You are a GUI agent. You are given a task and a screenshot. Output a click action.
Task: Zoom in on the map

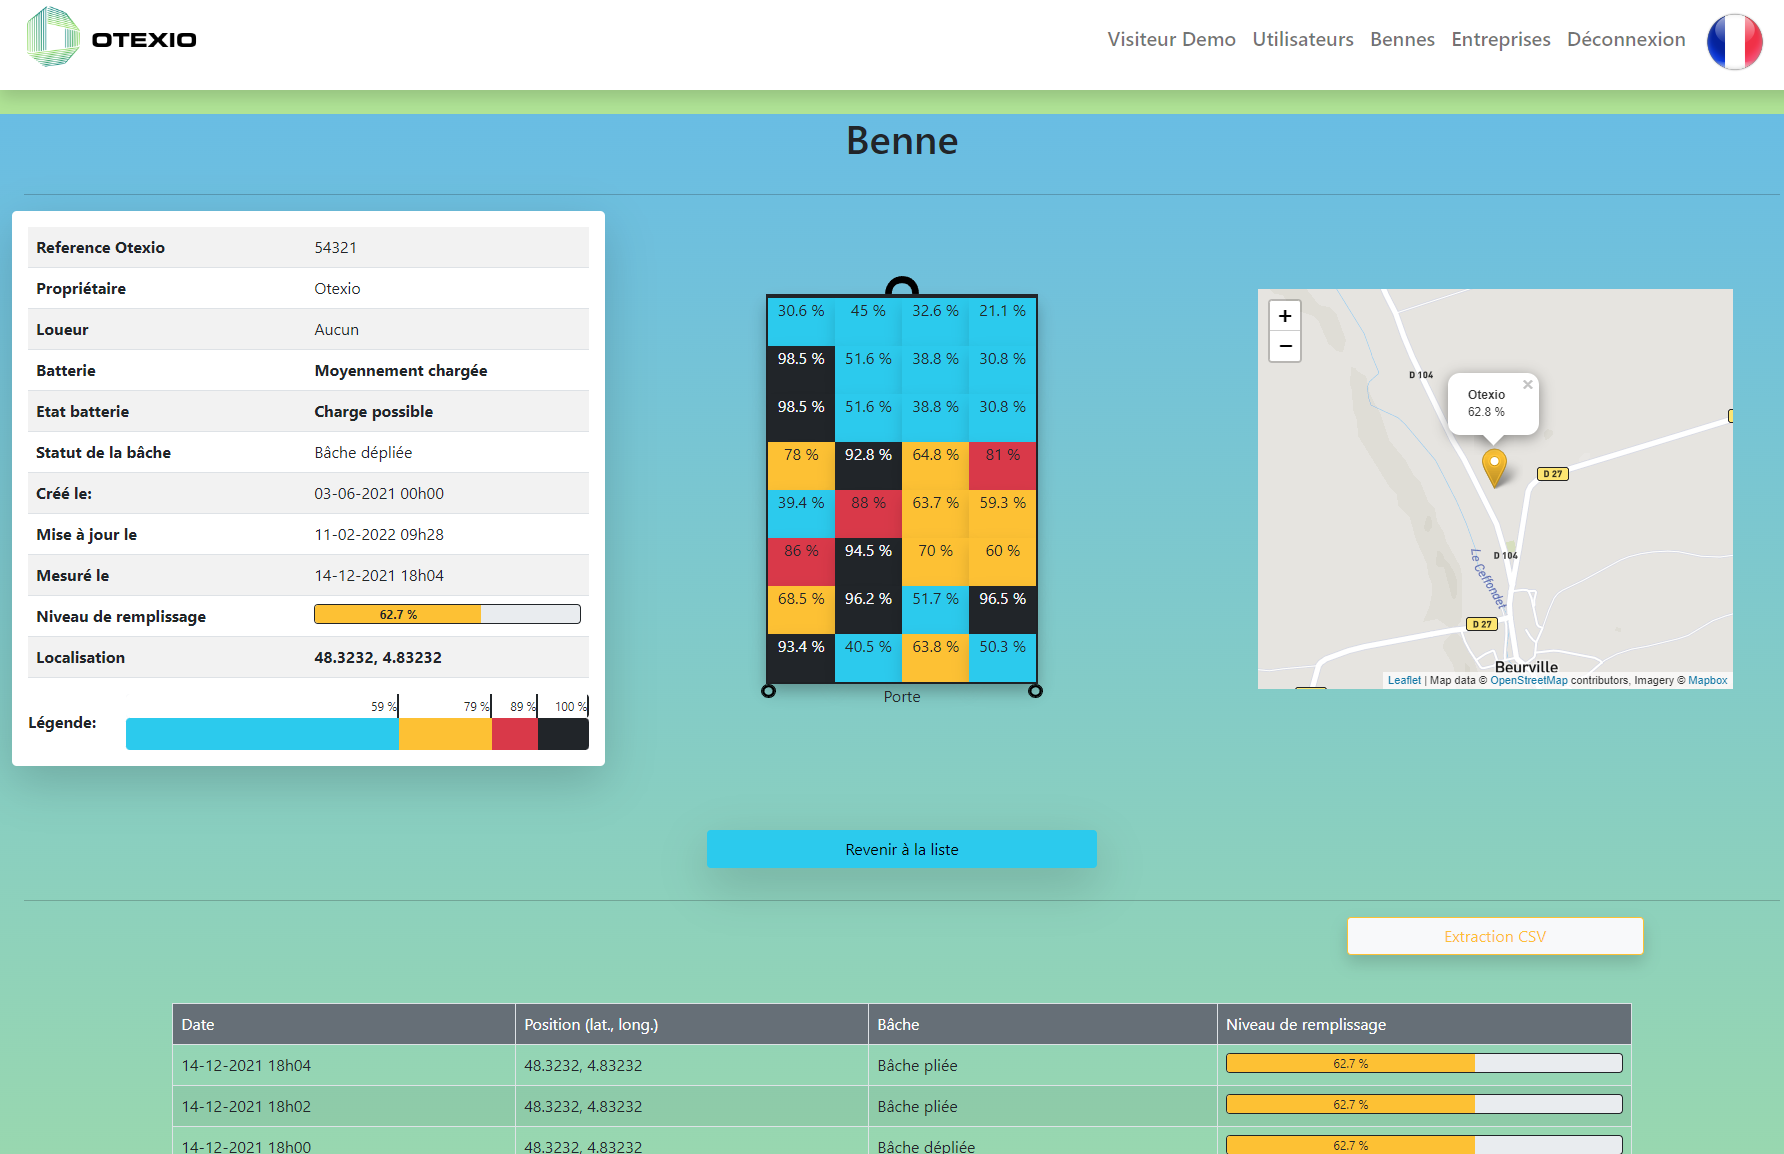point(1285,316)
